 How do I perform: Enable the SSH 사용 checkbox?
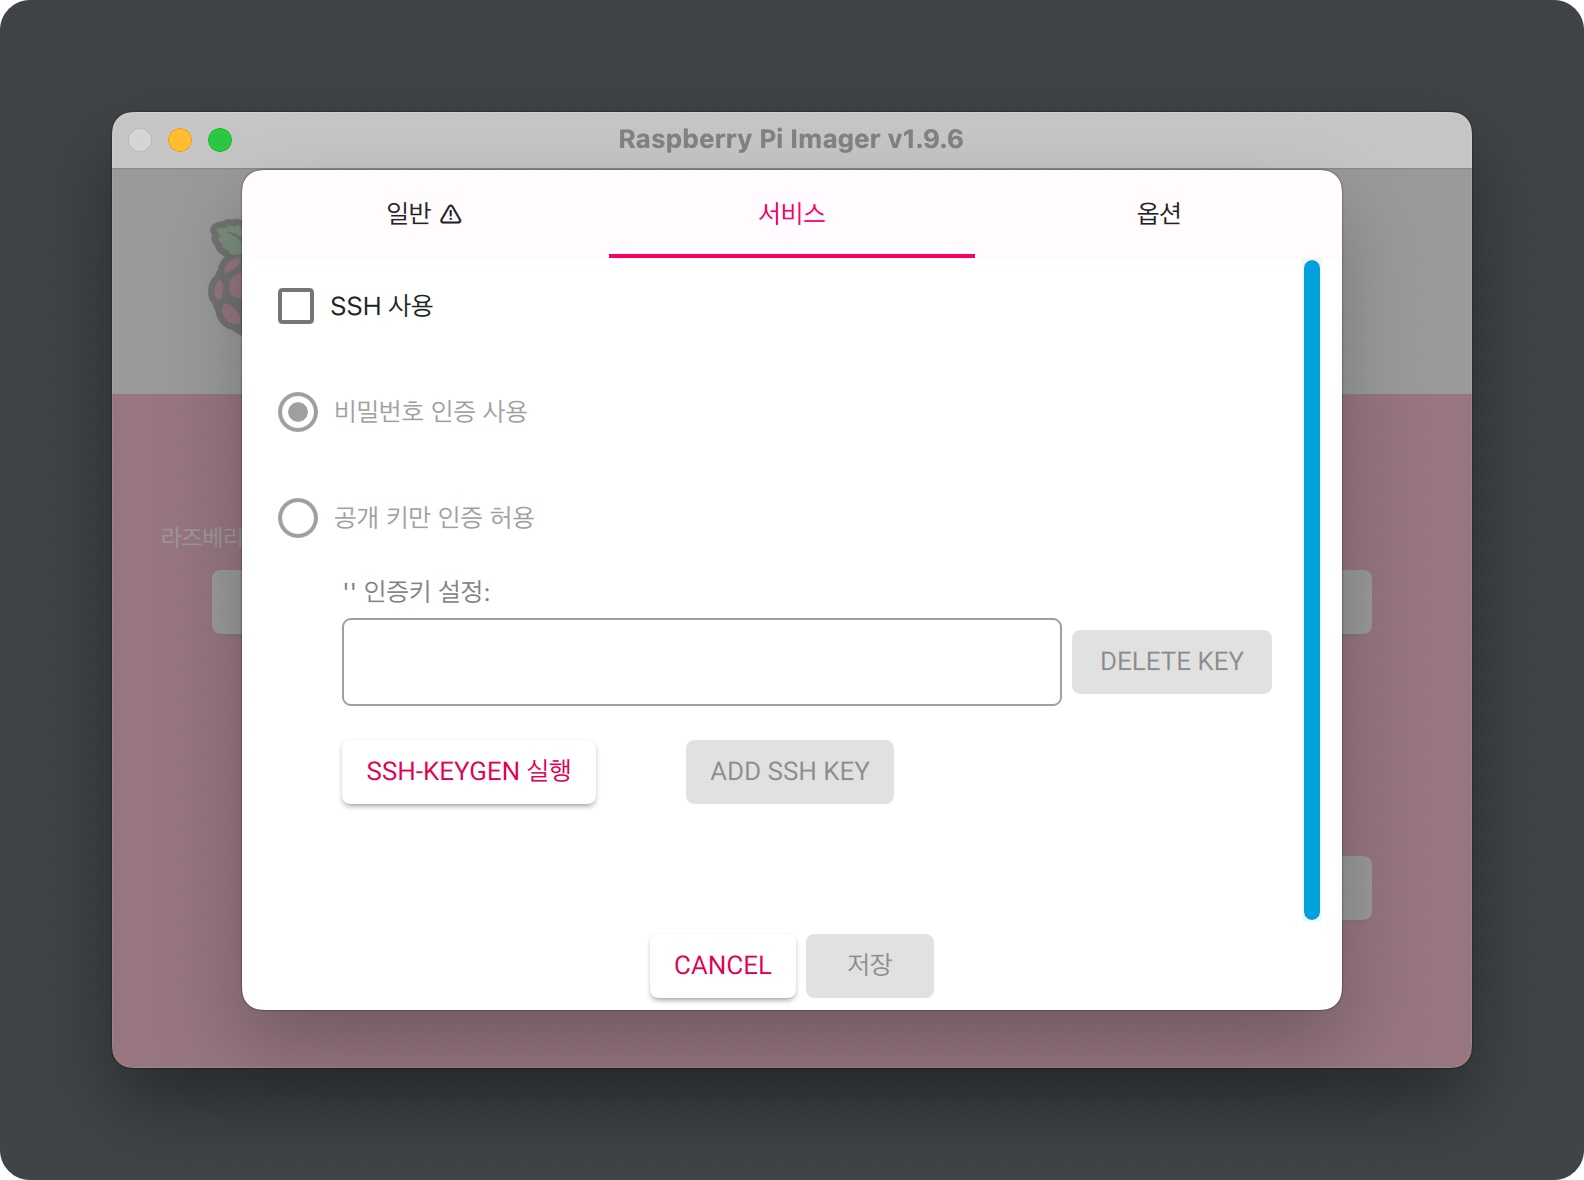click(296, 306)
